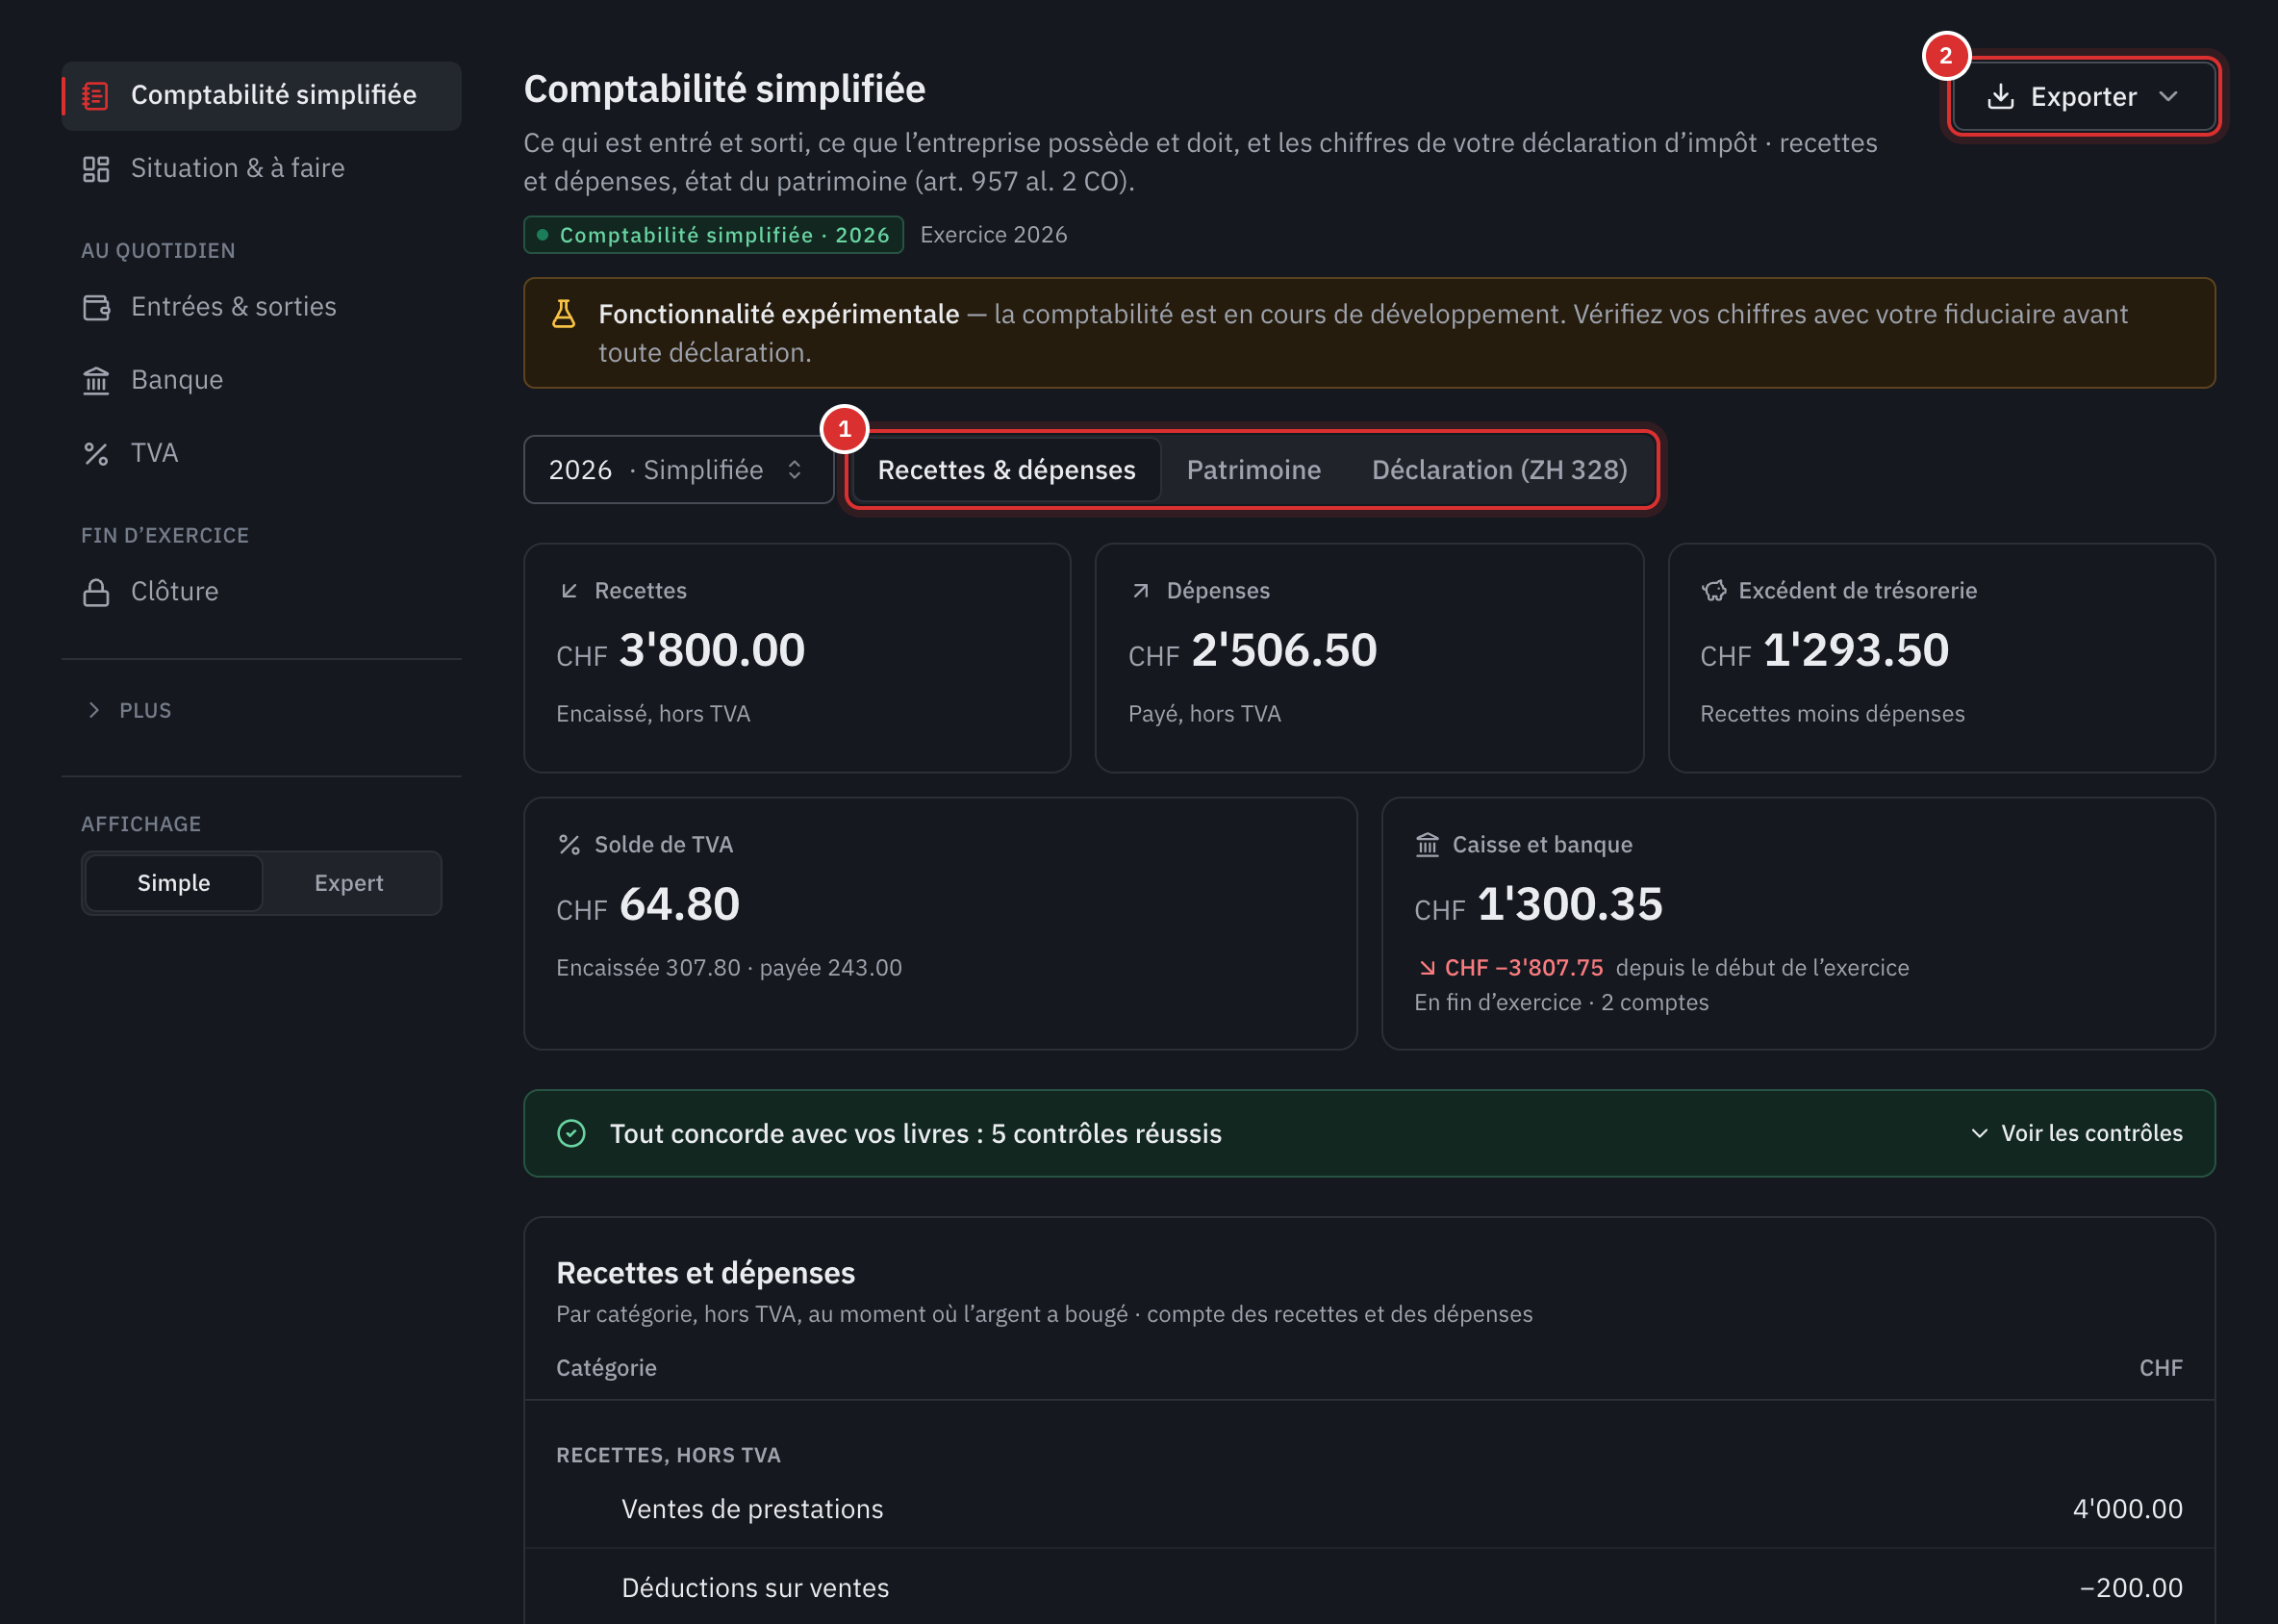This screenshot has height=1624, width=2278.
Task: Click the percent icon on Solde de TVA card
Action: point(570,845)
